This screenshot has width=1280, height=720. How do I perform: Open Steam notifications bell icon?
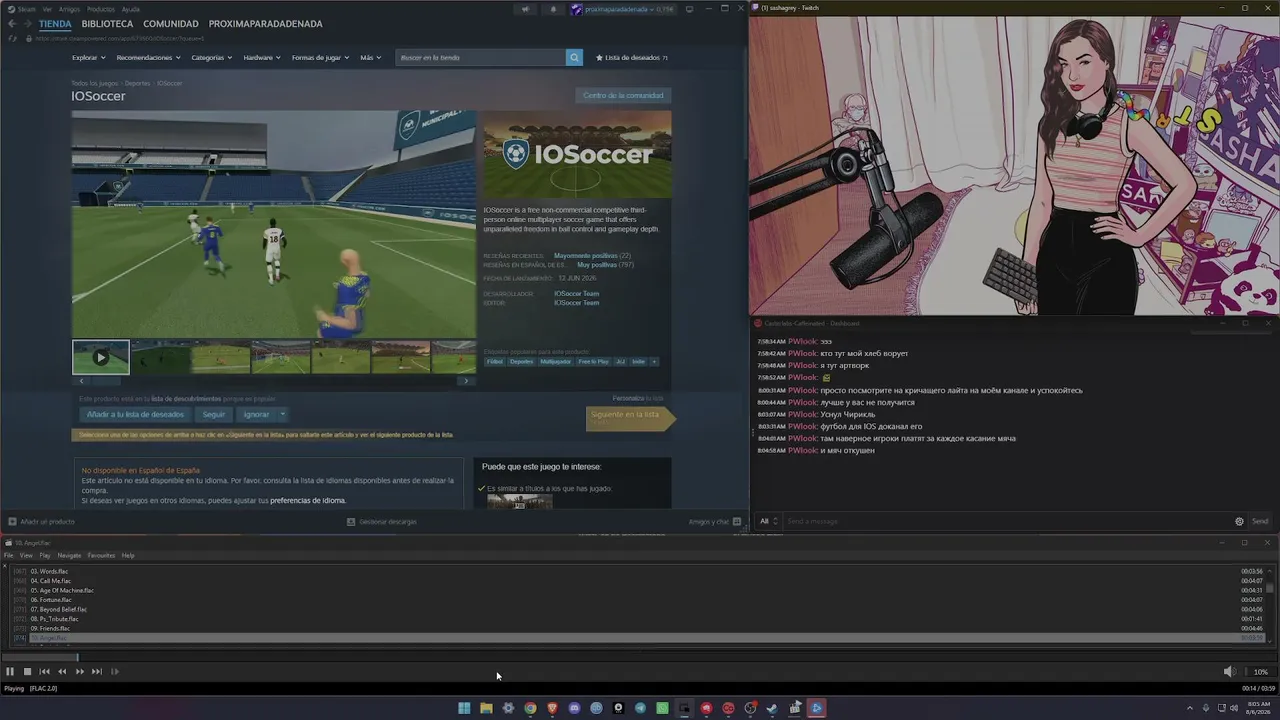(x=553, y=9)
